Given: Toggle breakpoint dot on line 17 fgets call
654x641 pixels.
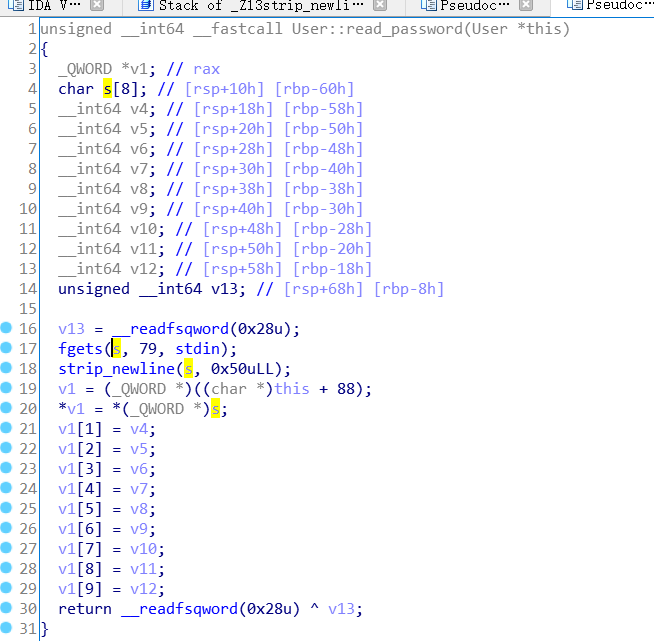Looking at the screenshot, I should pos(6,348).
